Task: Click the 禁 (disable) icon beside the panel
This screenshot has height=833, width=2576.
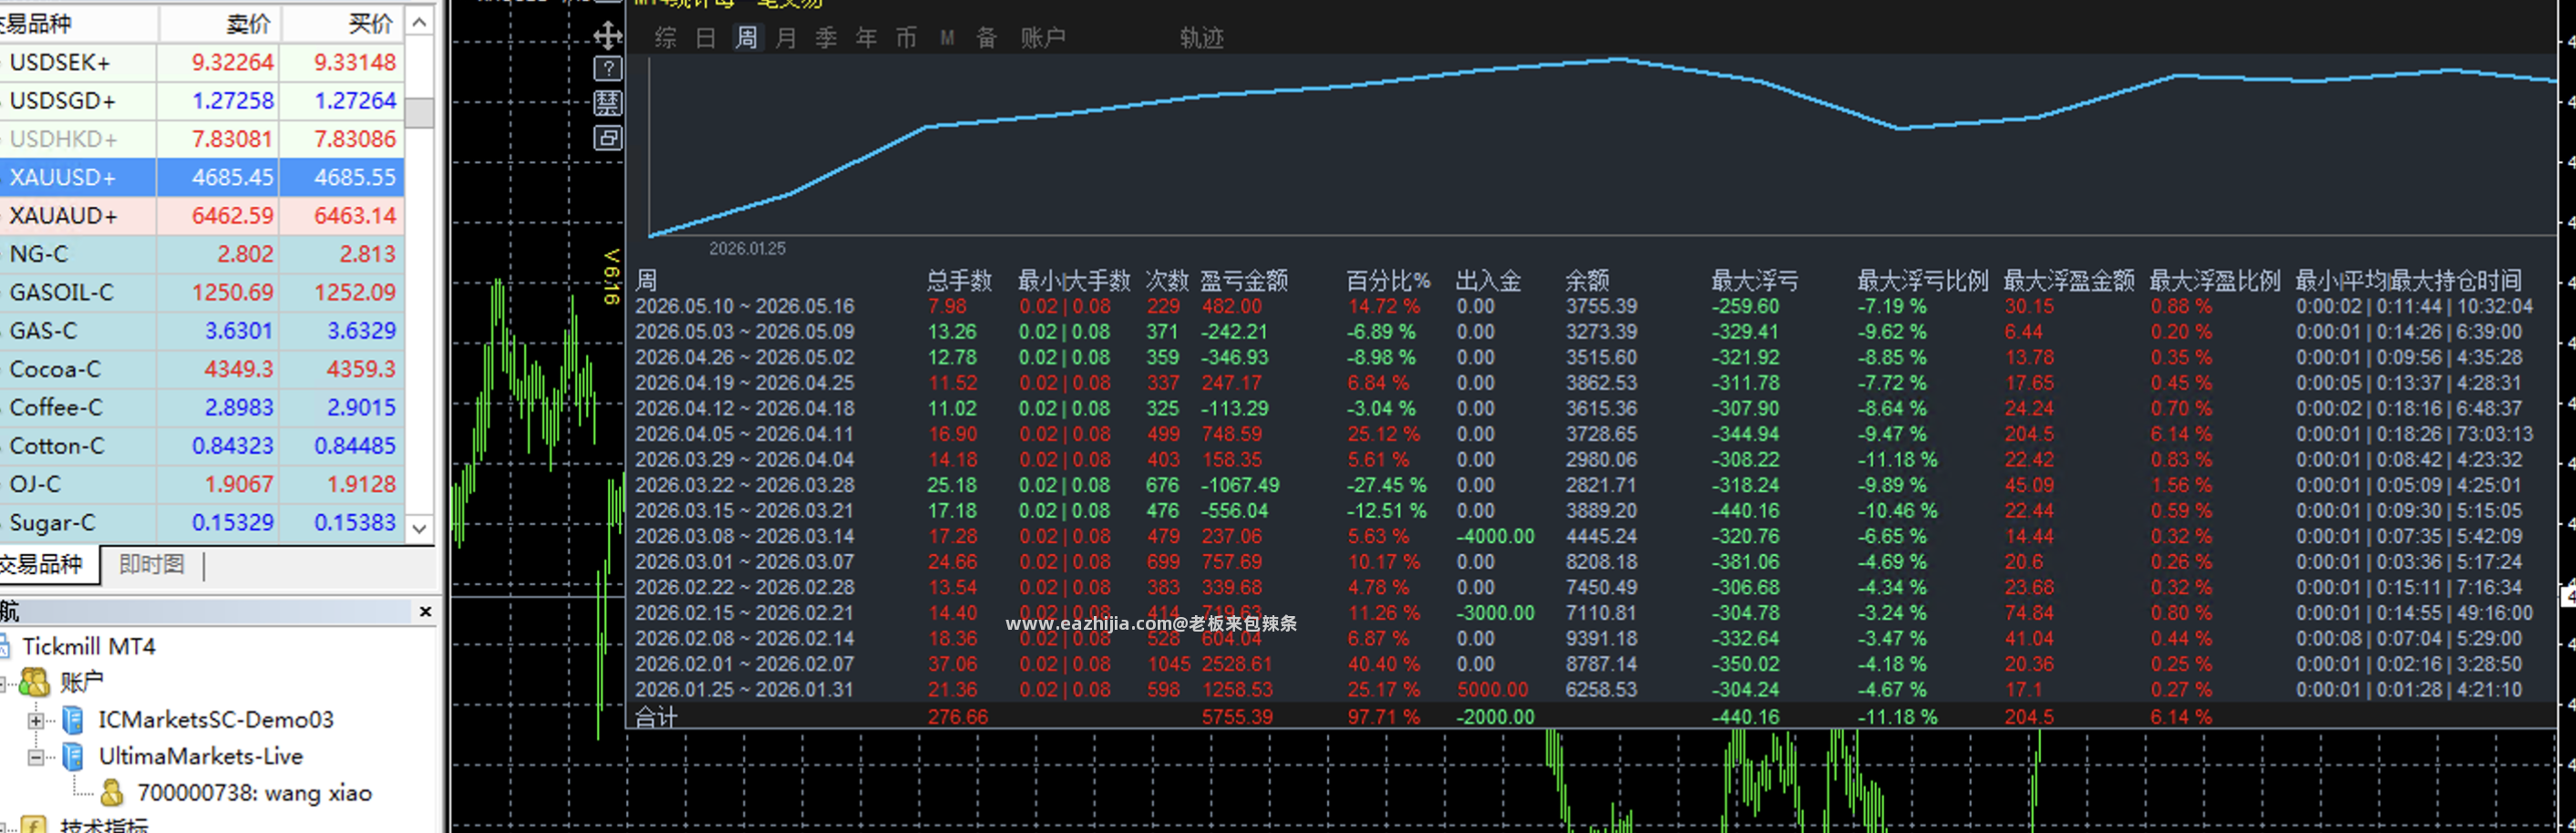Action: click(607, 103)
